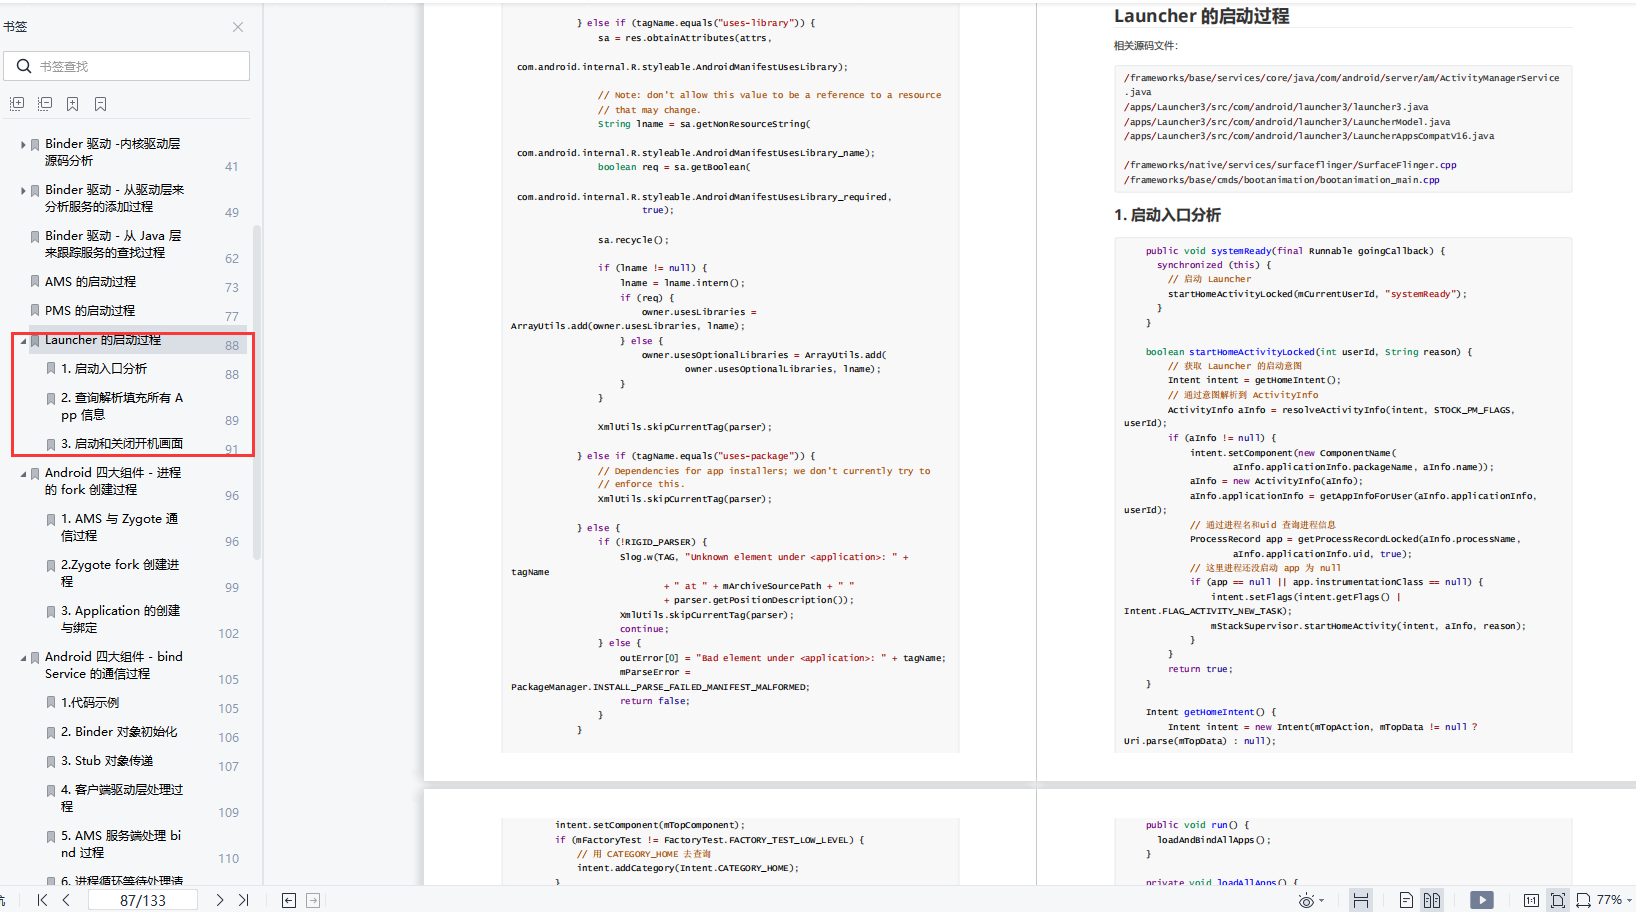Click the bookmark flag icon beside '3. Stub 对象传递'
The image size is (1636, 912).
(x=51, y=762)
